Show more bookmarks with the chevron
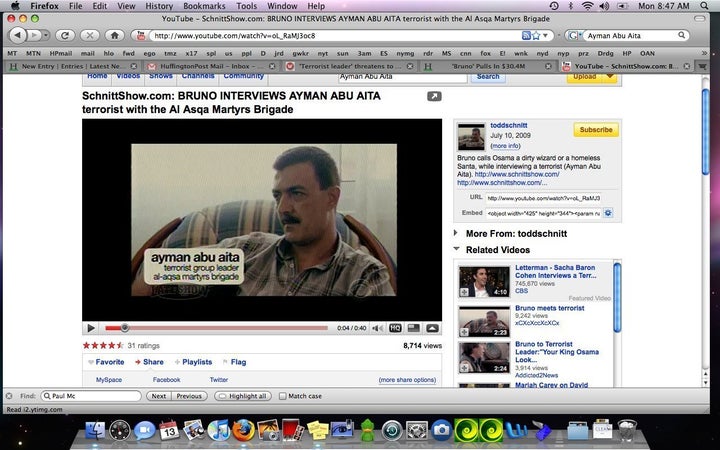 [x=704, y=53]
